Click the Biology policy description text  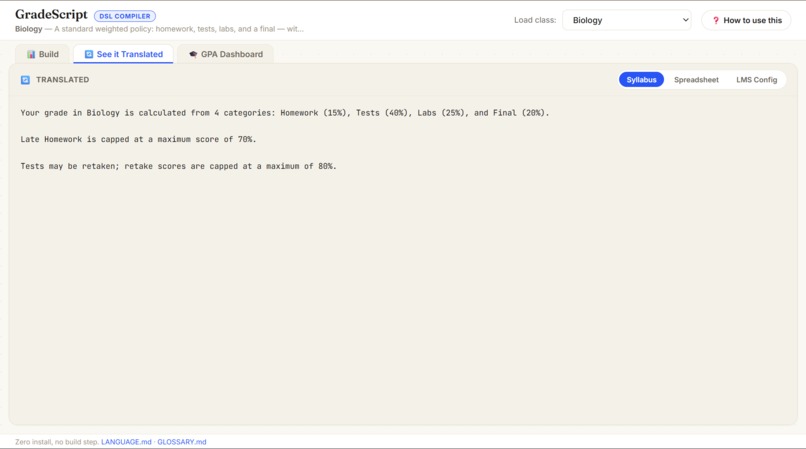pos(159,29)
